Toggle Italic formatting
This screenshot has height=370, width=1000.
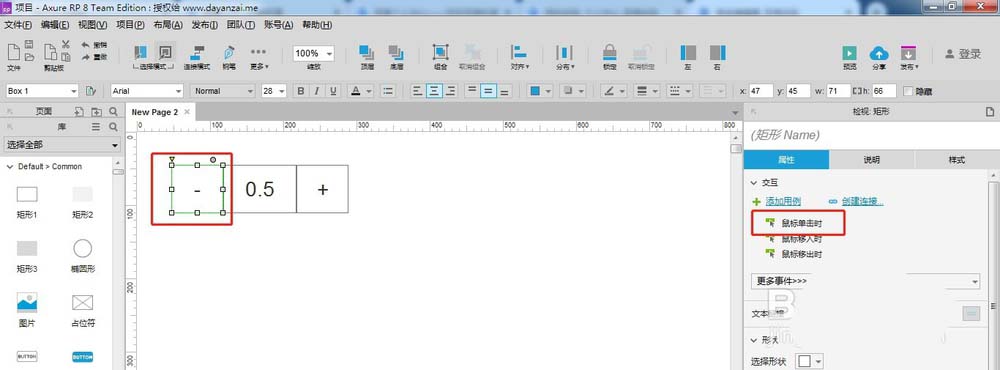click(x=316, y=91)
